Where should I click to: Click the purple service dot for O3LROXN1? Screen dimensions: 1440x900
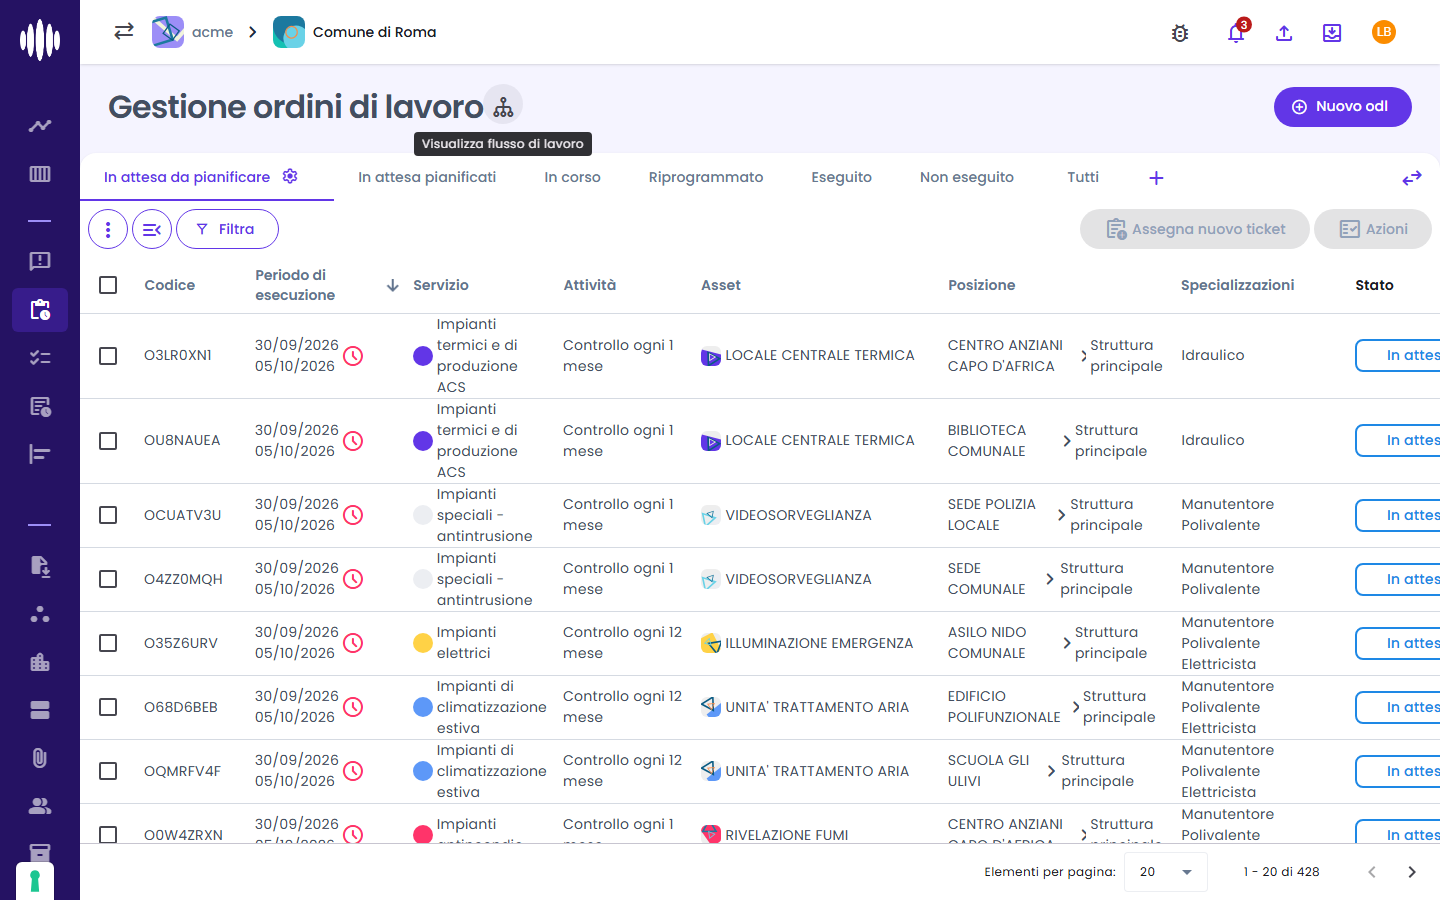click(423, 356)
